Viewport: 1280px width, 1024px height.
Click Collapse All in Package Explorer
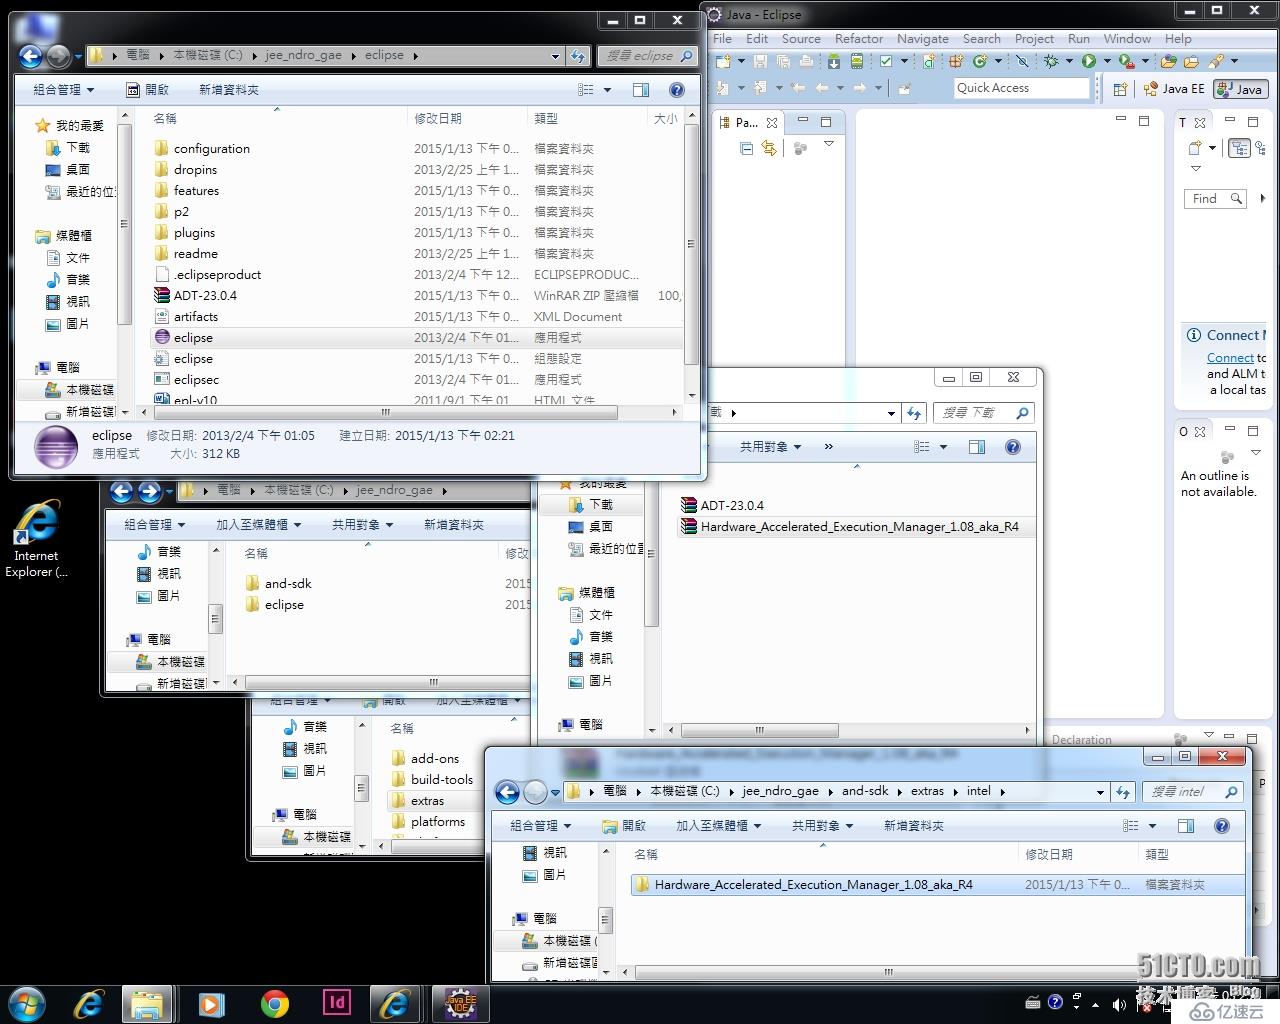(746, 148)
